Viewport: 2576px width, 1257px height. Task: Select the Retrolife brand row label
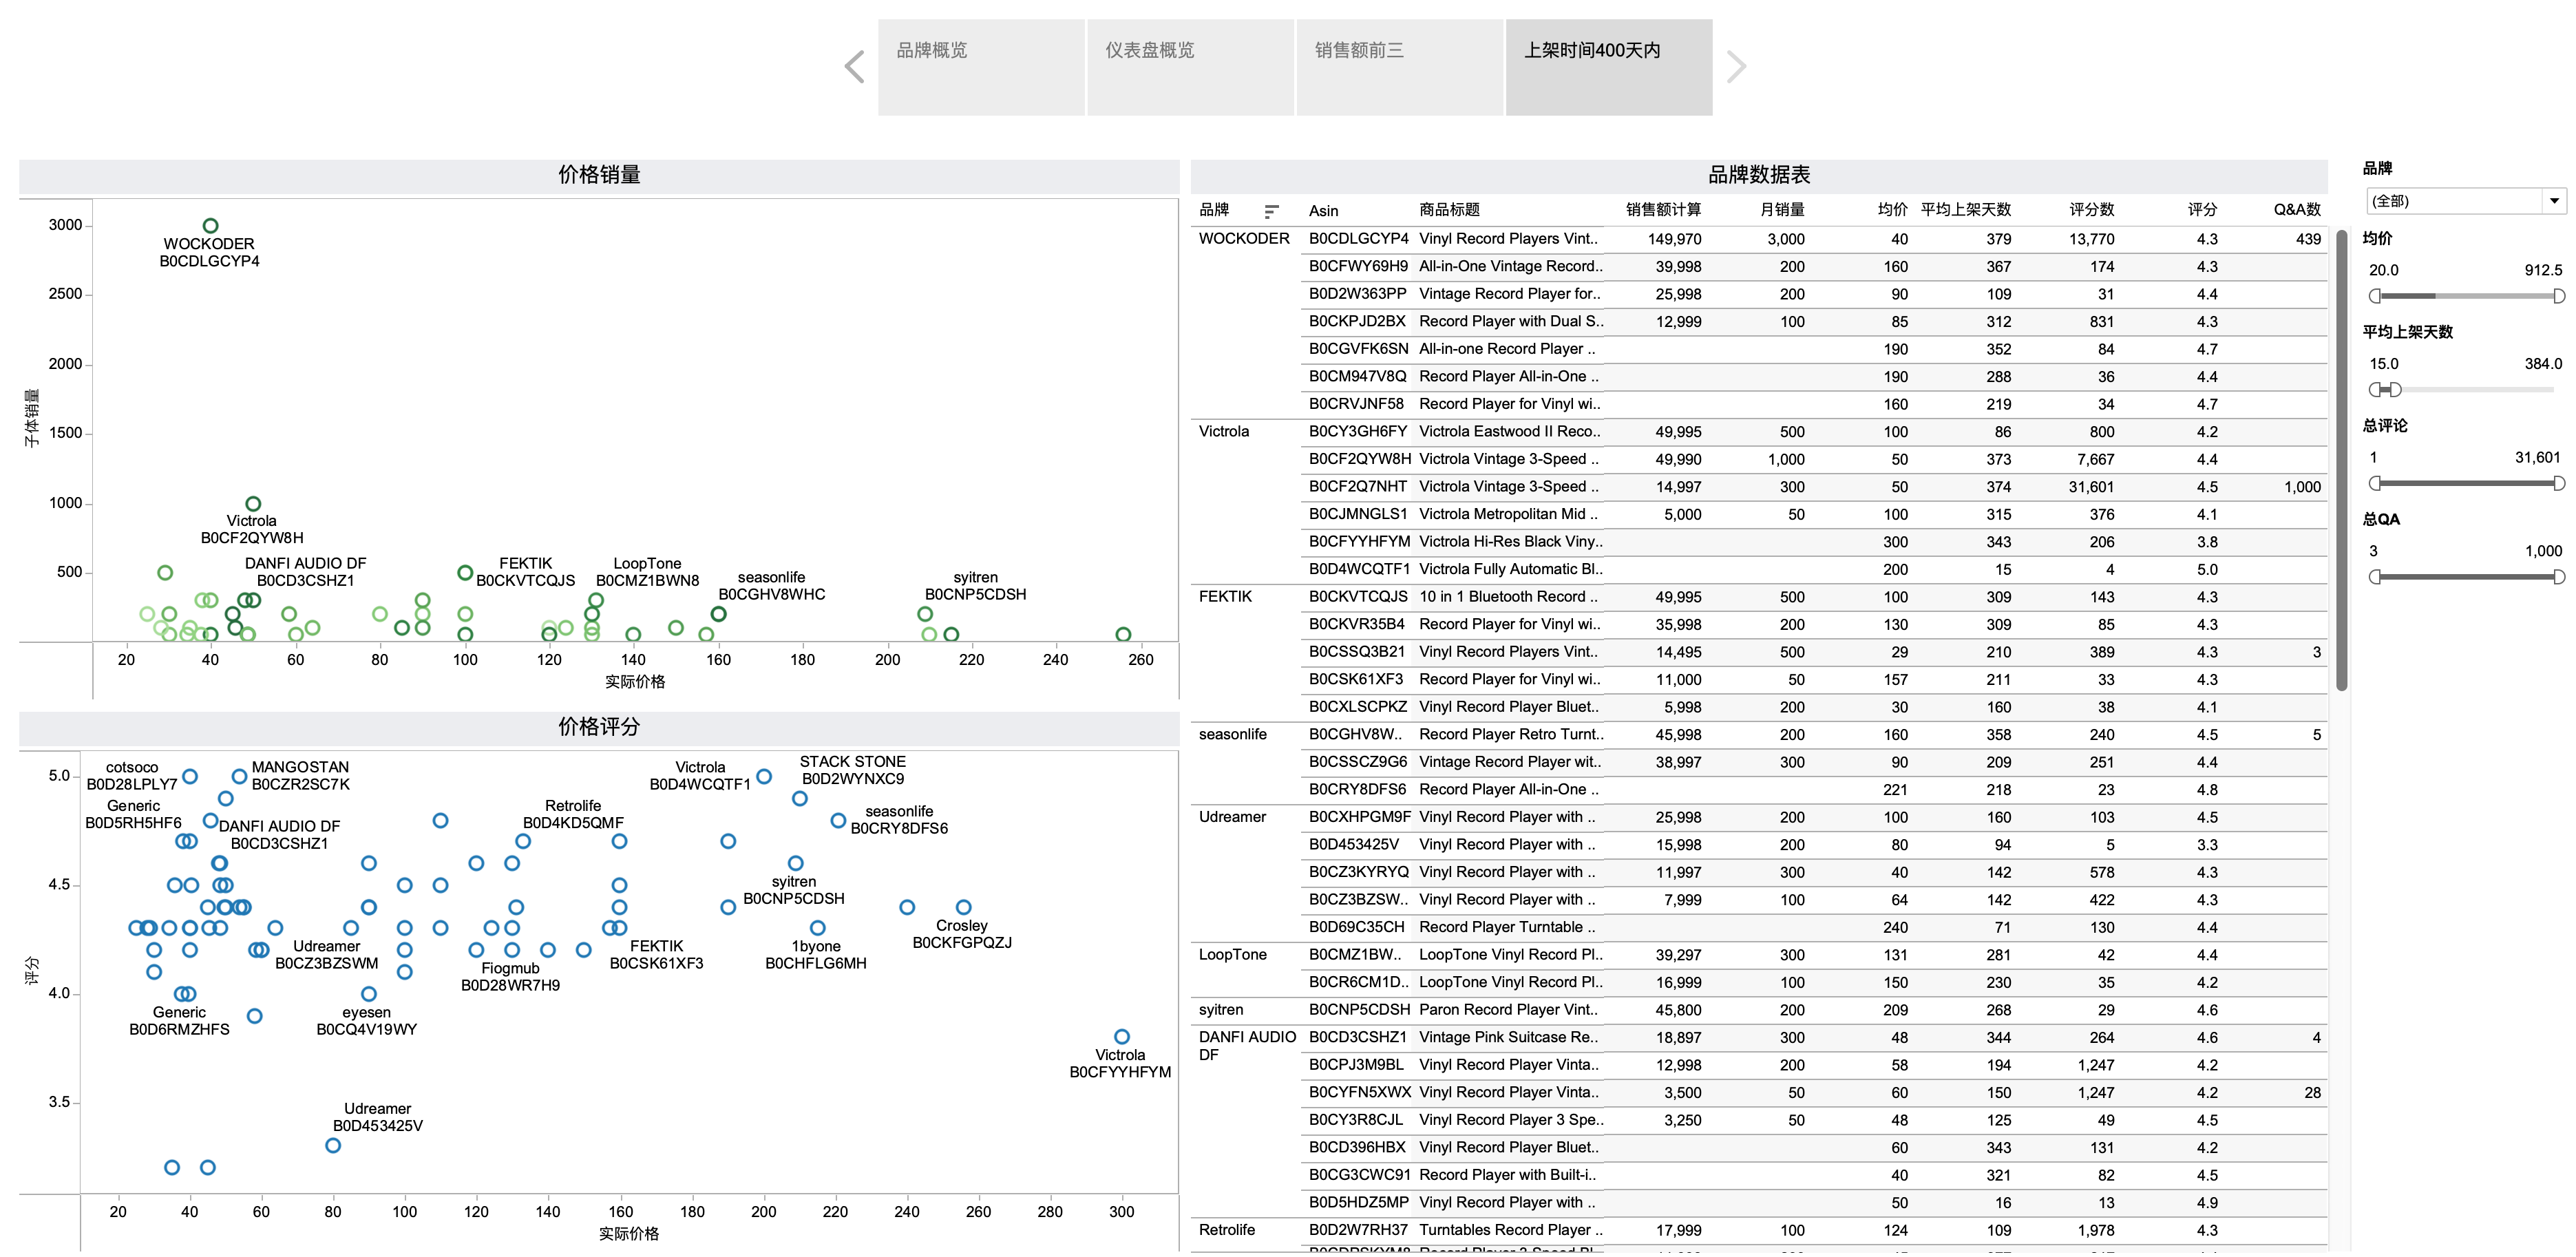tap(1227, 1230)
